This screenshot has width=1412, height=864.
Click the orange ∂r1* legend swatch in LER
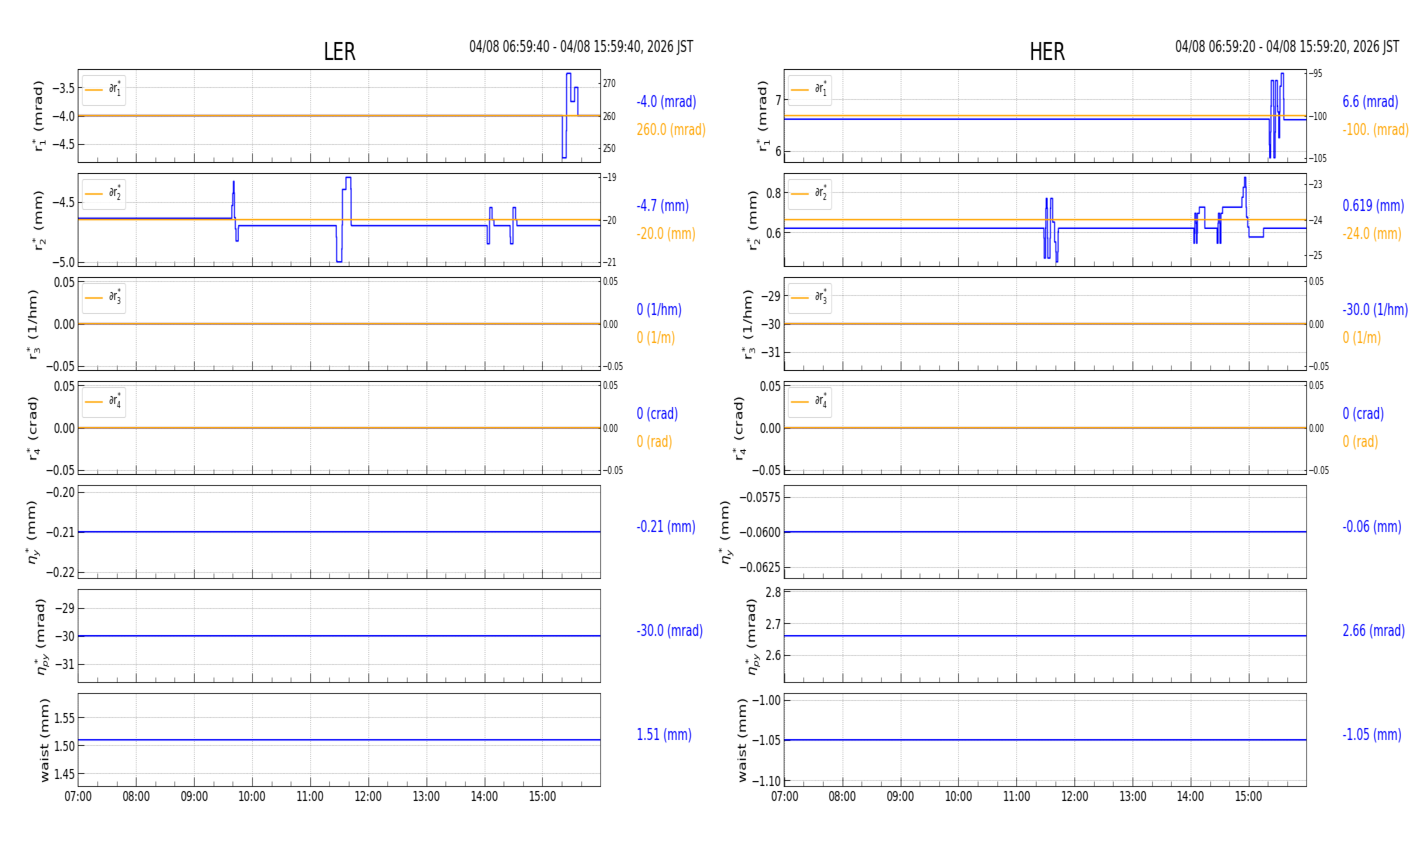point(94,90)
